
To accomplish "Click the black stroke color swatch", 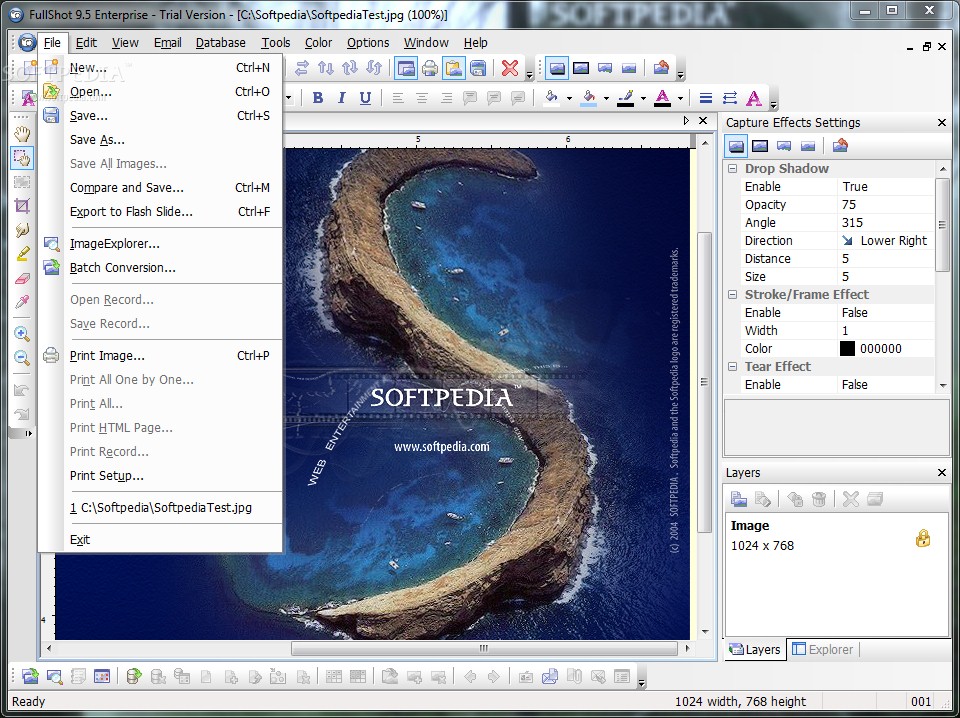I will [x=847, y=349].
